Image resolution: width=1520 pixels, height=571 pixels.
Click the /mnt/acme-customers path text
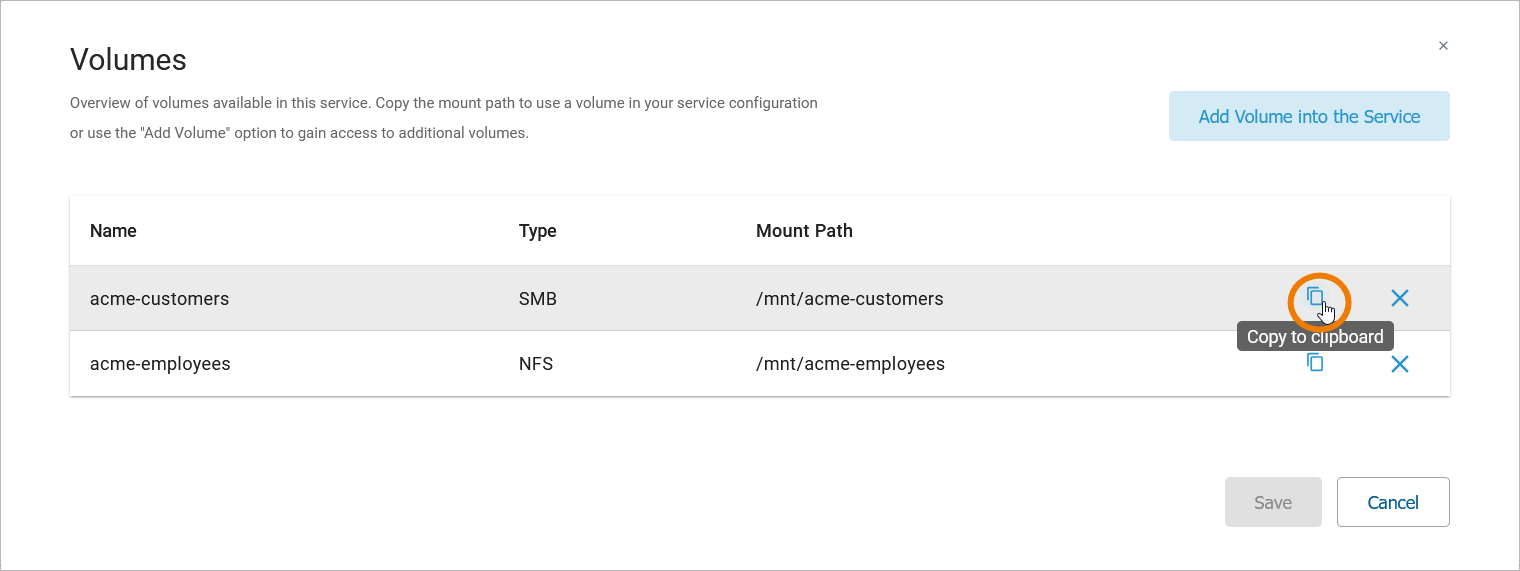pyautogui.click(x=849, y=298)
